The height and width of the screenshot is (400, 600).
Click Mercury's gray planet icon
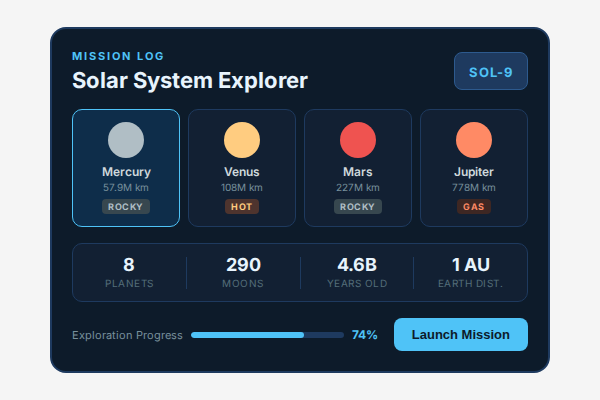pyautogui.click(x=126, y=139)
